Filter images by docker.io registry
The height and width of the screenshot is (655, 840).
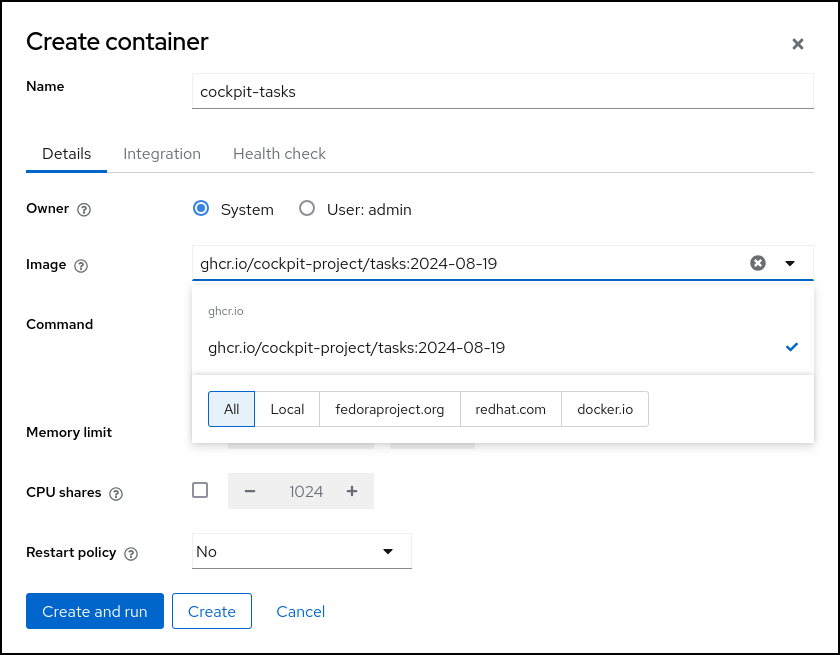(x=605, y=409)
